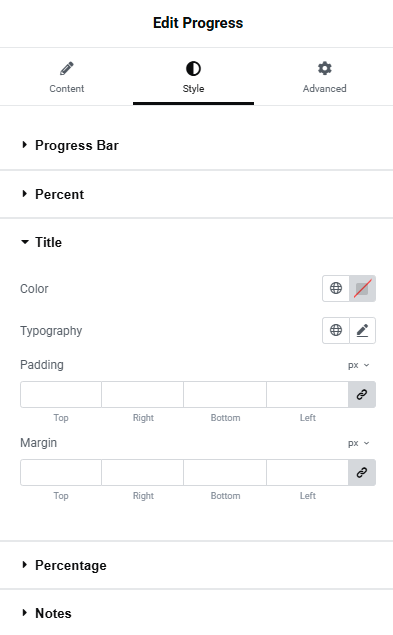This screenshot has height=635, width=393.
Task: Switch to the Content tab
Action: coord(67,77)
